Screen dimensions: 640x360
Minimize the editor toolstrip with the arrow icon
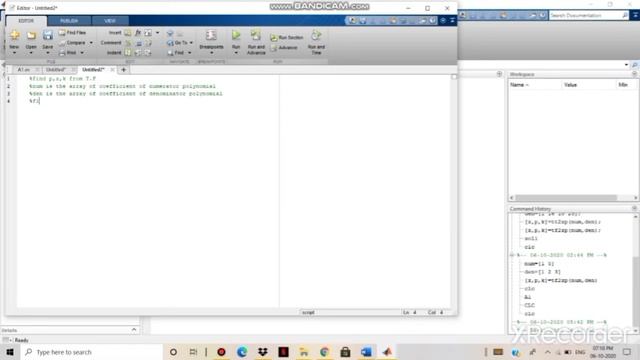coord(452,20)
